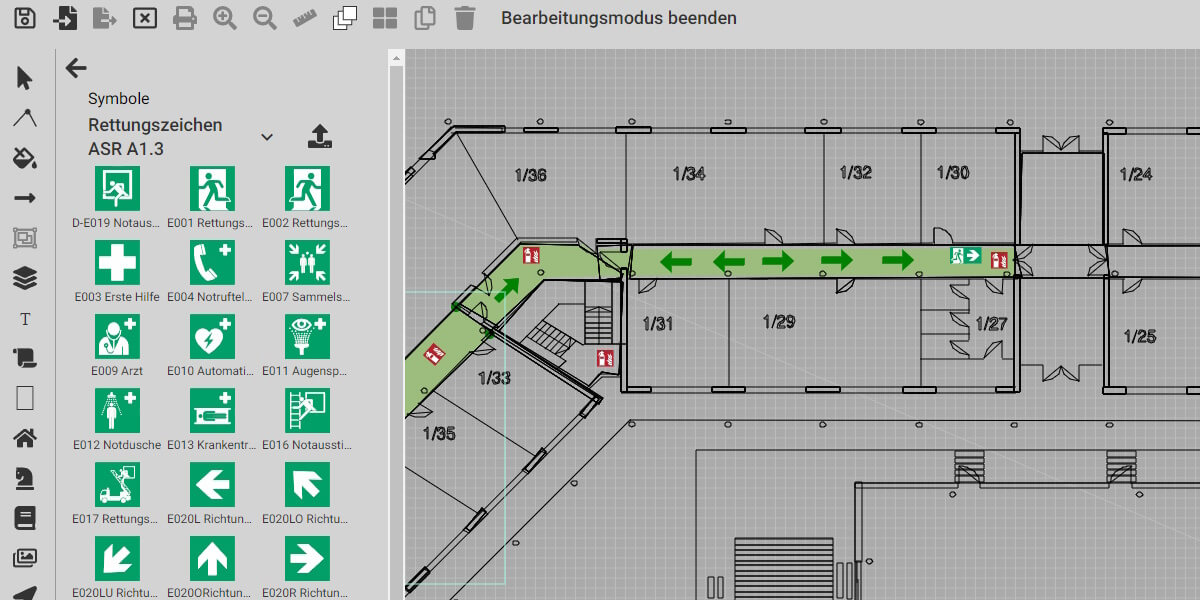The image size is (1200, 600).
Task: Zoom out with the magnifier minus icon
Action: (265, 18)
